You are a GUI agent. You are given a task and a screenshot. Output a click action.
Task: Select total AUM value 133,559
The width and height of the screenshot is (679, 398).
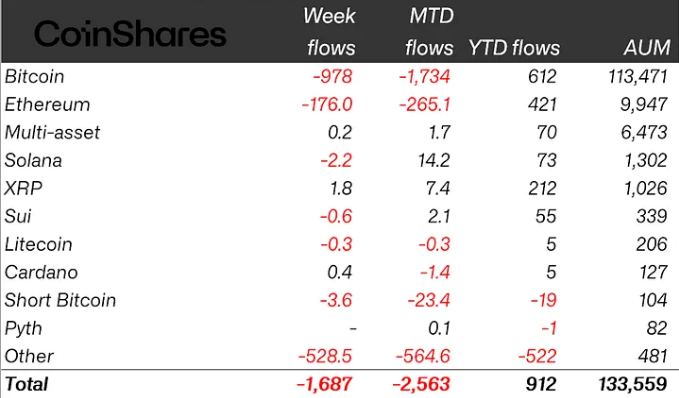pos(633,385)
